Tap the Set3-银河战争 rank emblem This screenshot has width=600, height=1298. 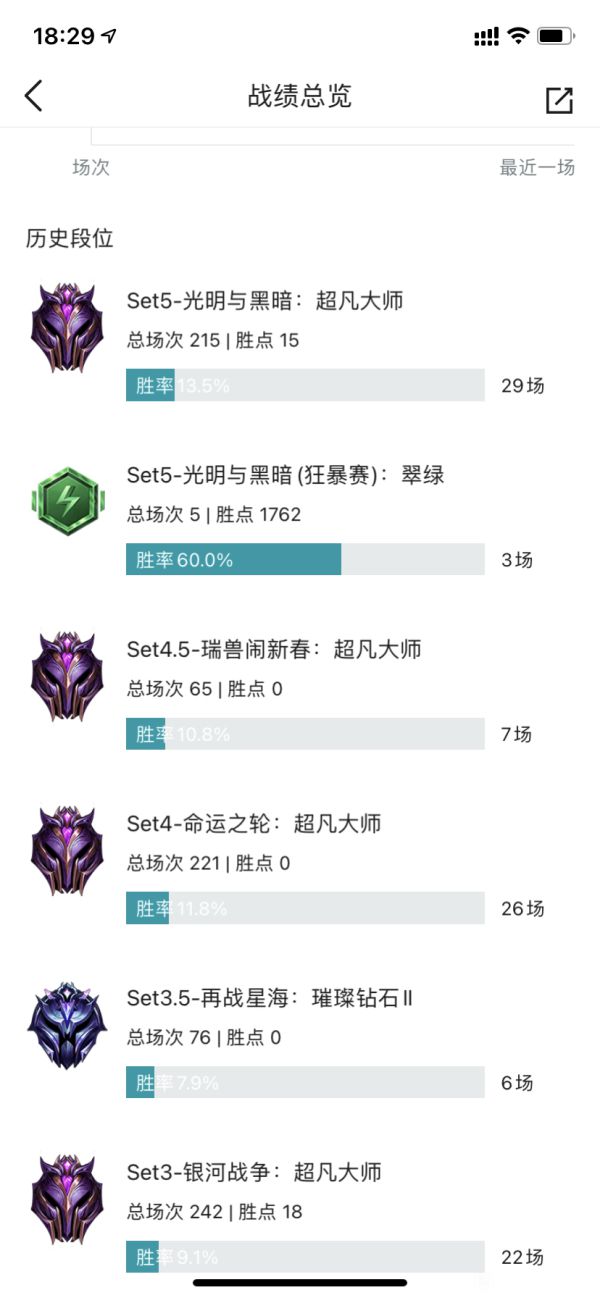coord(67,1200)
